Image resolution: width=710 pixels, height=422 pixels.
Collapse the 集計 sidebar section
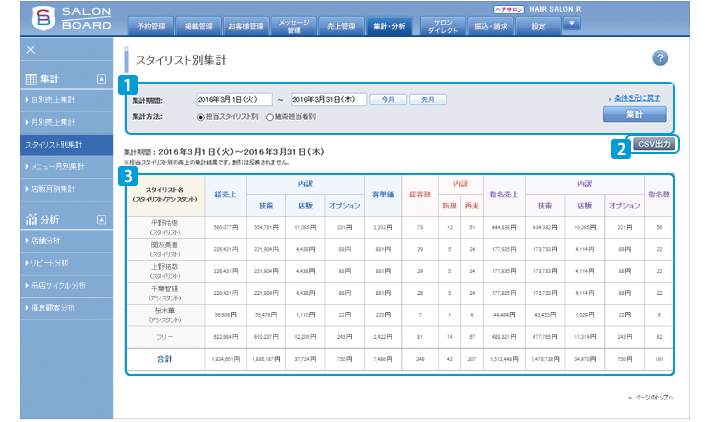tap(101, 77)
